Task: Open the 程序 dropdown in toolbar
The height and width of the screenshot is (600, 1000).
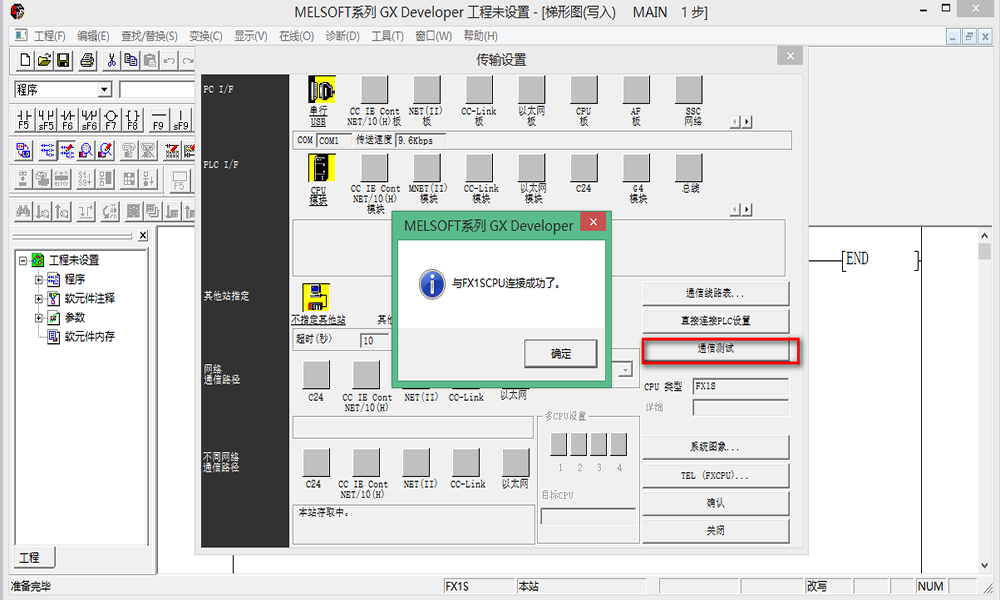Action: tap(105, 90)
